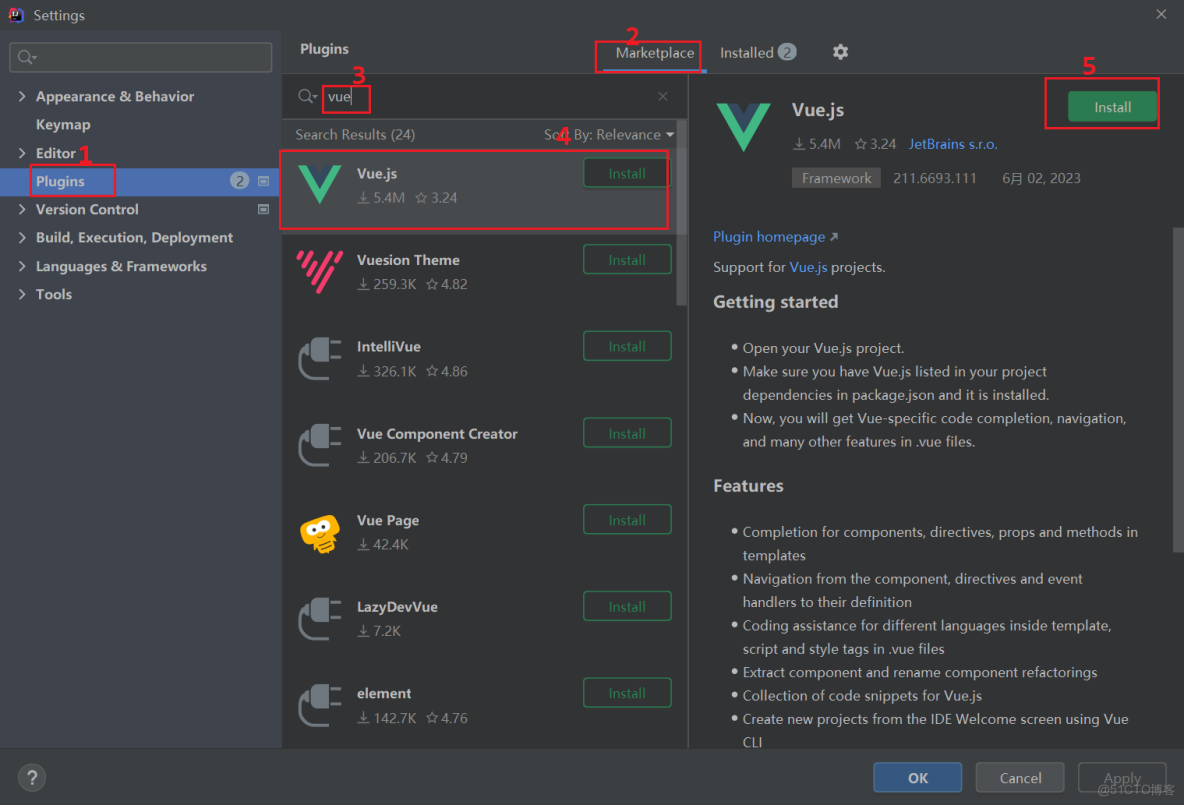Click the Vue Component Creator plugin icon

(319, 445)
